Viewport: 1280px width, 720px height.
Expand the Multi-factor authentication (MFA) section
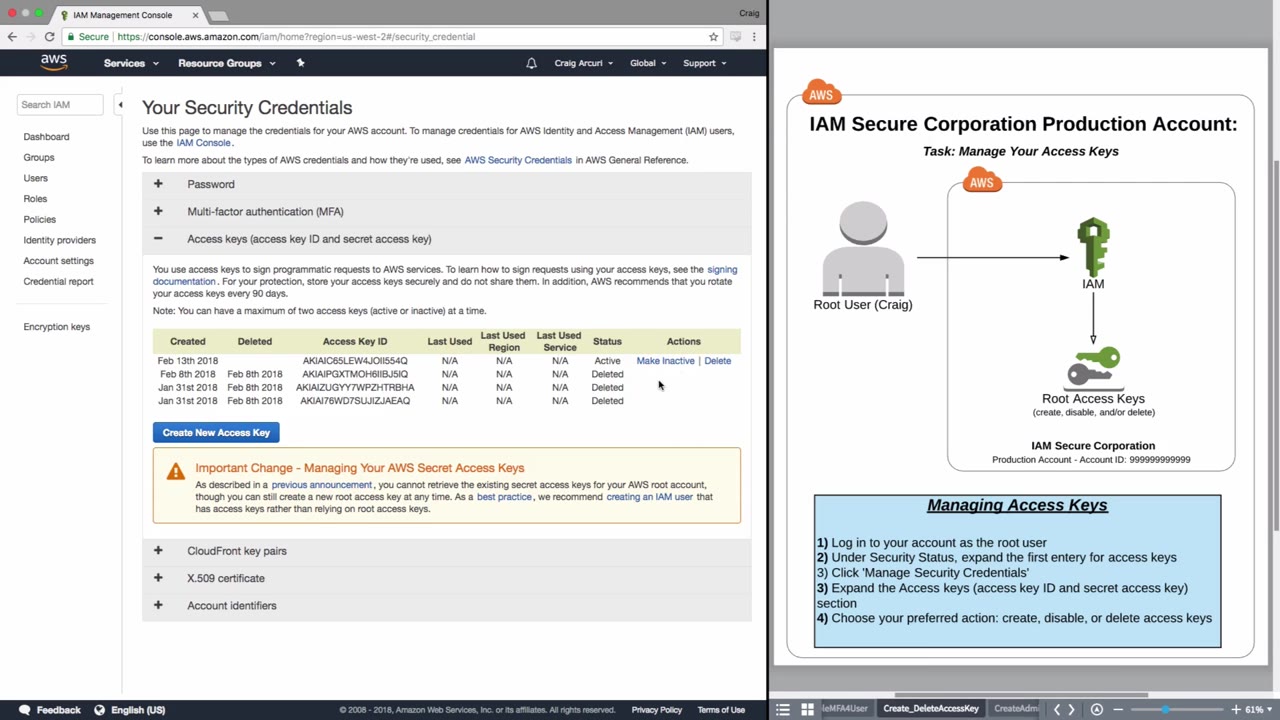click(446, 211)
